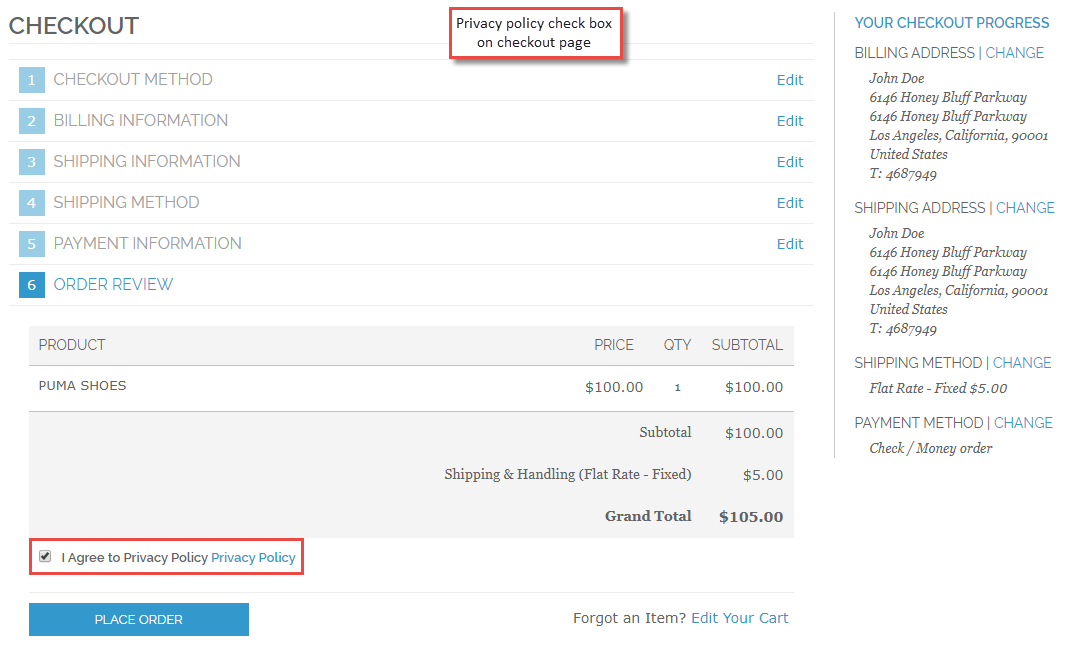The width and height of the screenshot is (1070, 648).
Task: Click the step 4 number badge
Action: pos(31,203)
